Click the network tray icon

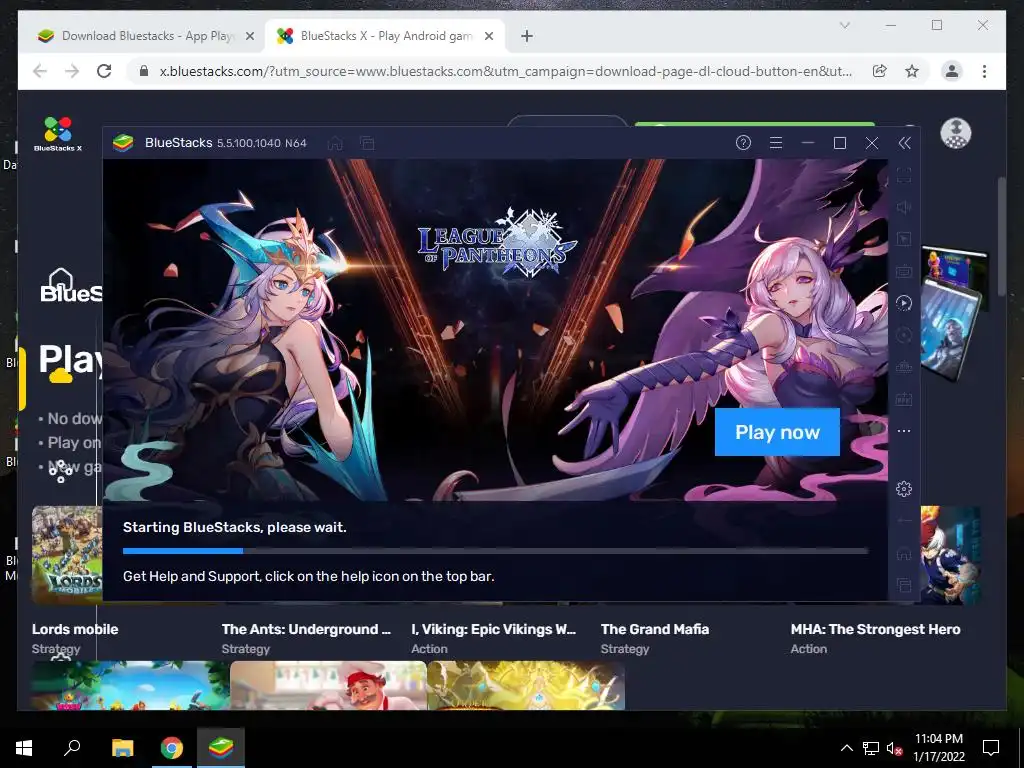(871, 748)
